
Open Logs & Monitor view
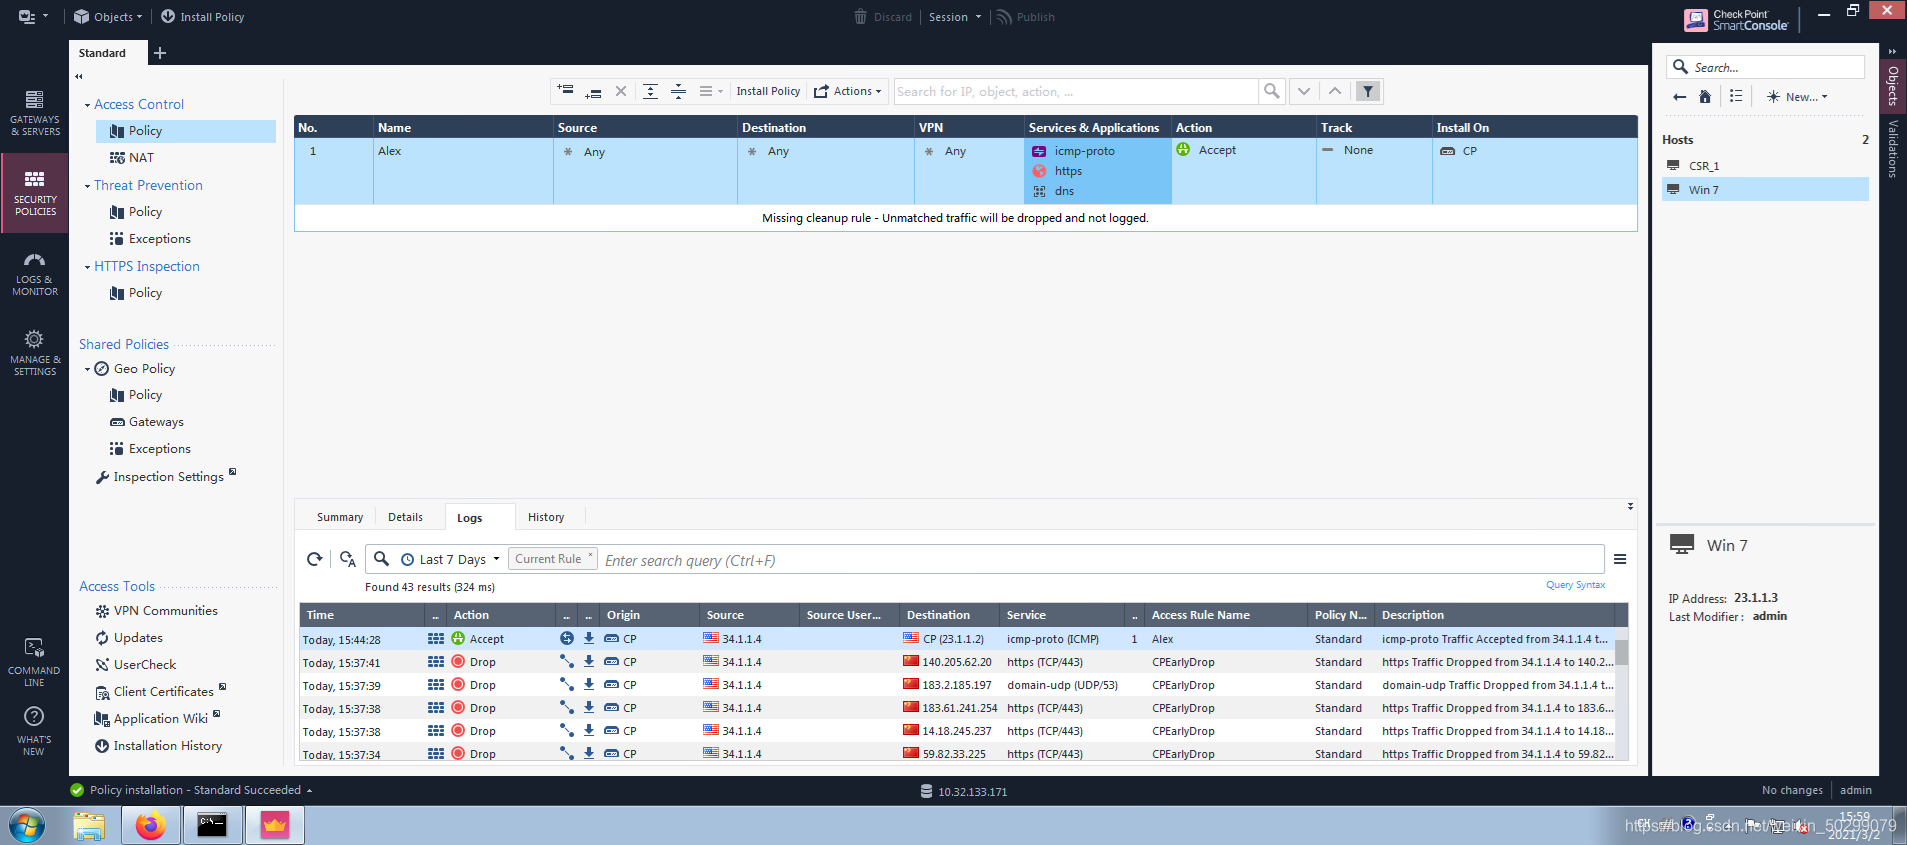(x=34, y=273)
